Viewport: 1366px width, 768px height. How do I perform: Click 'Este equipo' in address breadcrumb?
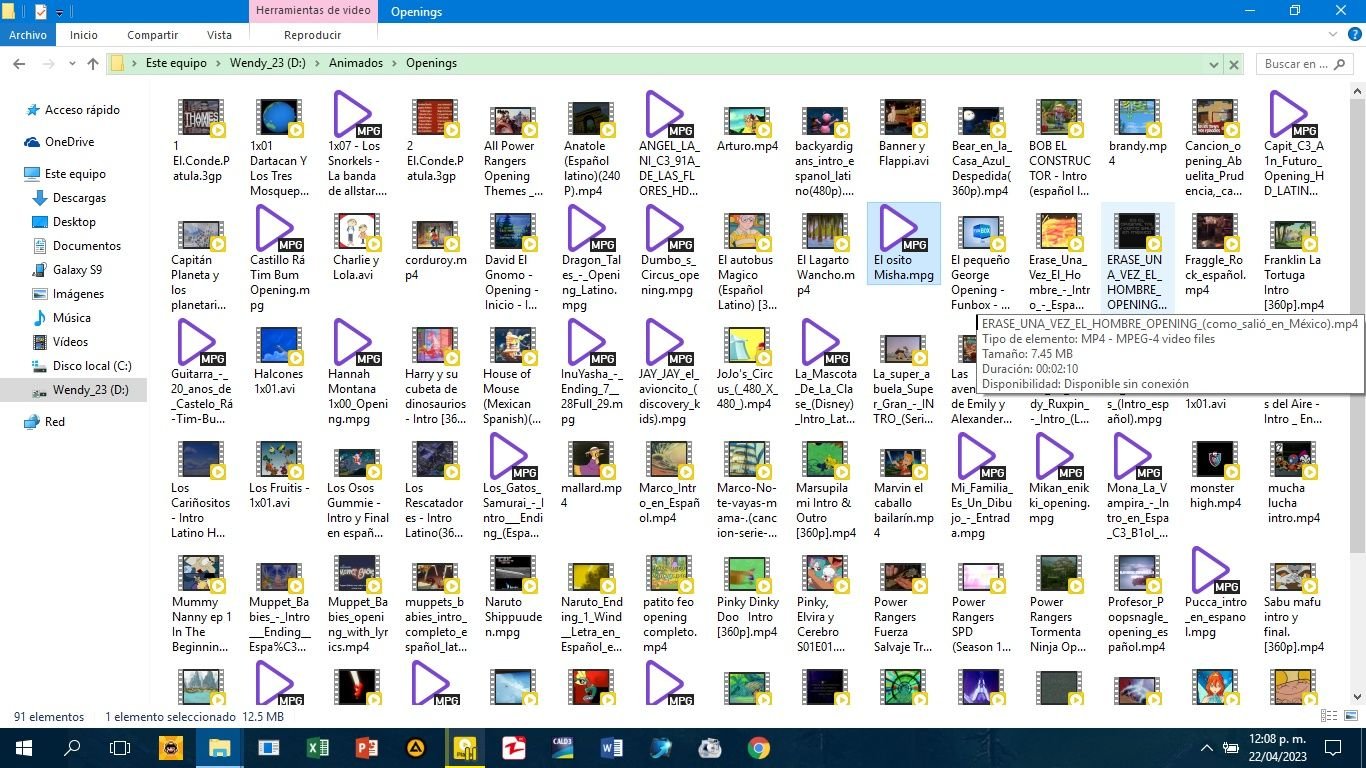[176, 63]
